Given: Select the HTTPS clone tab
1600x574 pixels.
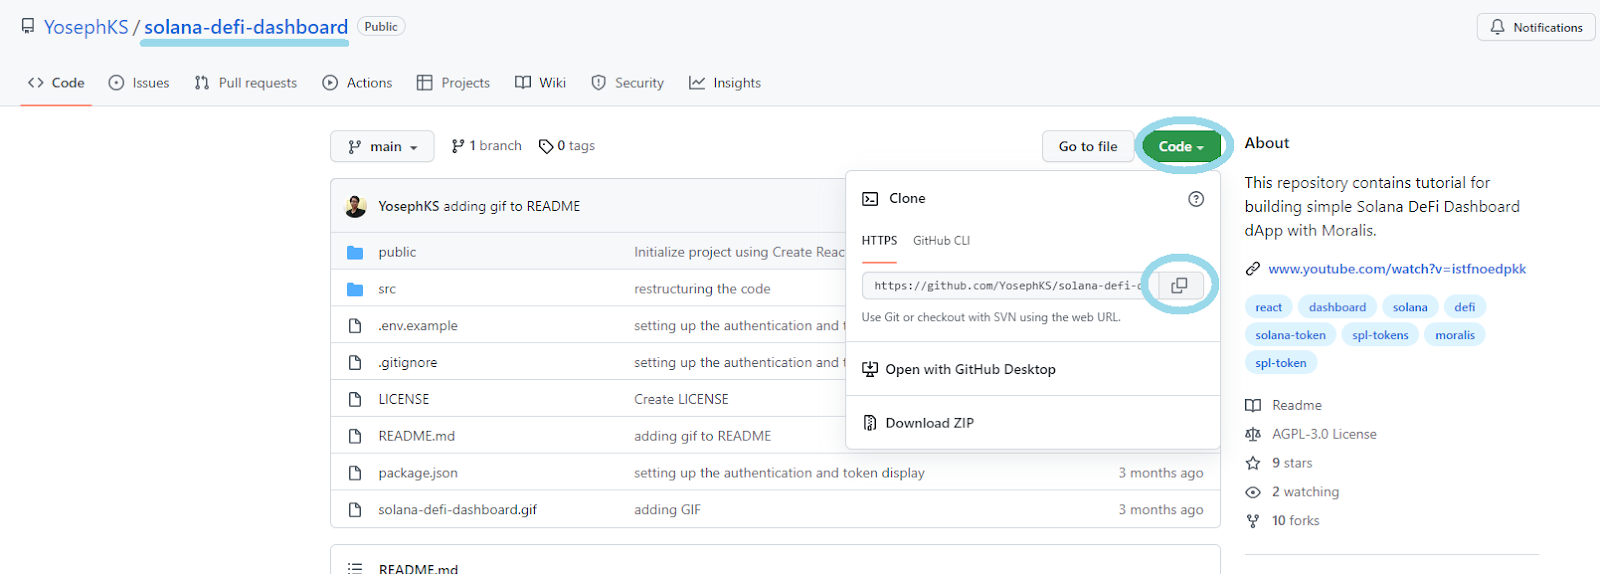Looking at the screenshot, I should click(x=880, y=241).
